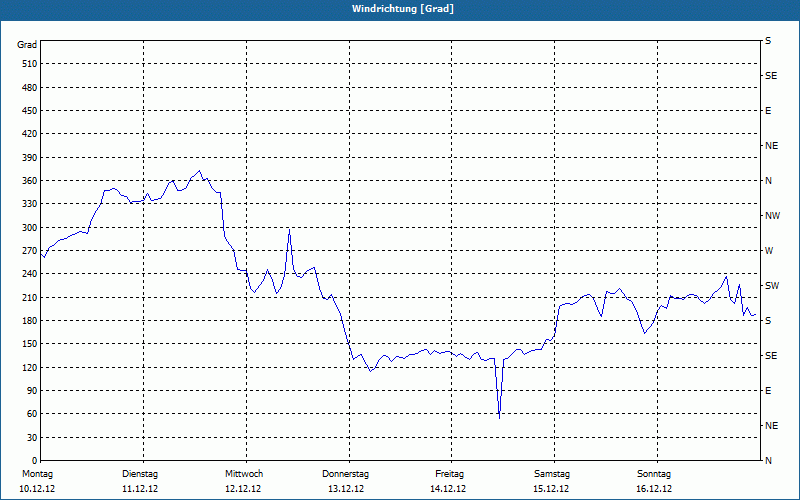Click the Windrichtung [Grad] chart title

(403, 9)
